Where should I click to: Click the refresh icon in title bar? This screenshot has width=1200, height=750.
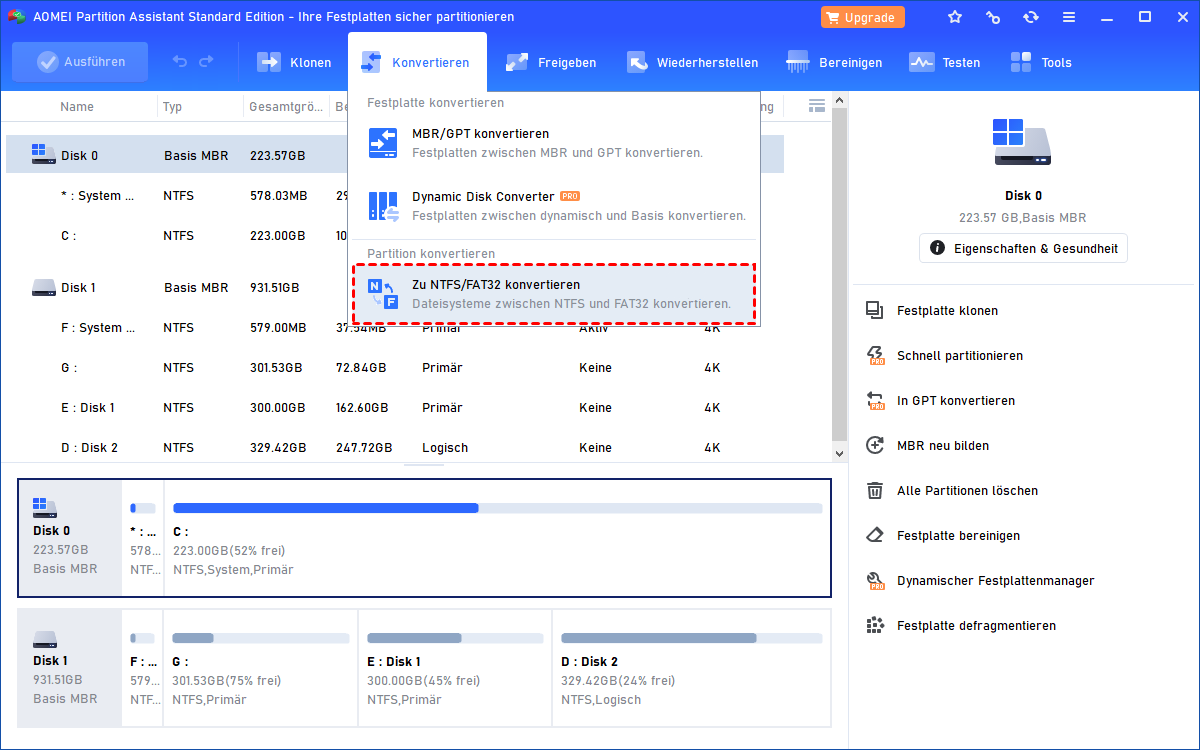tap(1031, 17)
